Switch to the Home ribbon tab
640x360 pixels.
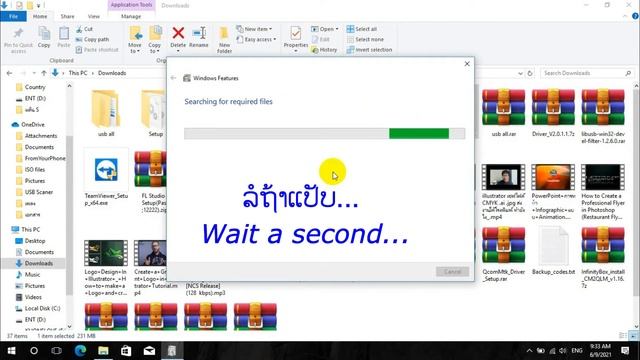40,16
